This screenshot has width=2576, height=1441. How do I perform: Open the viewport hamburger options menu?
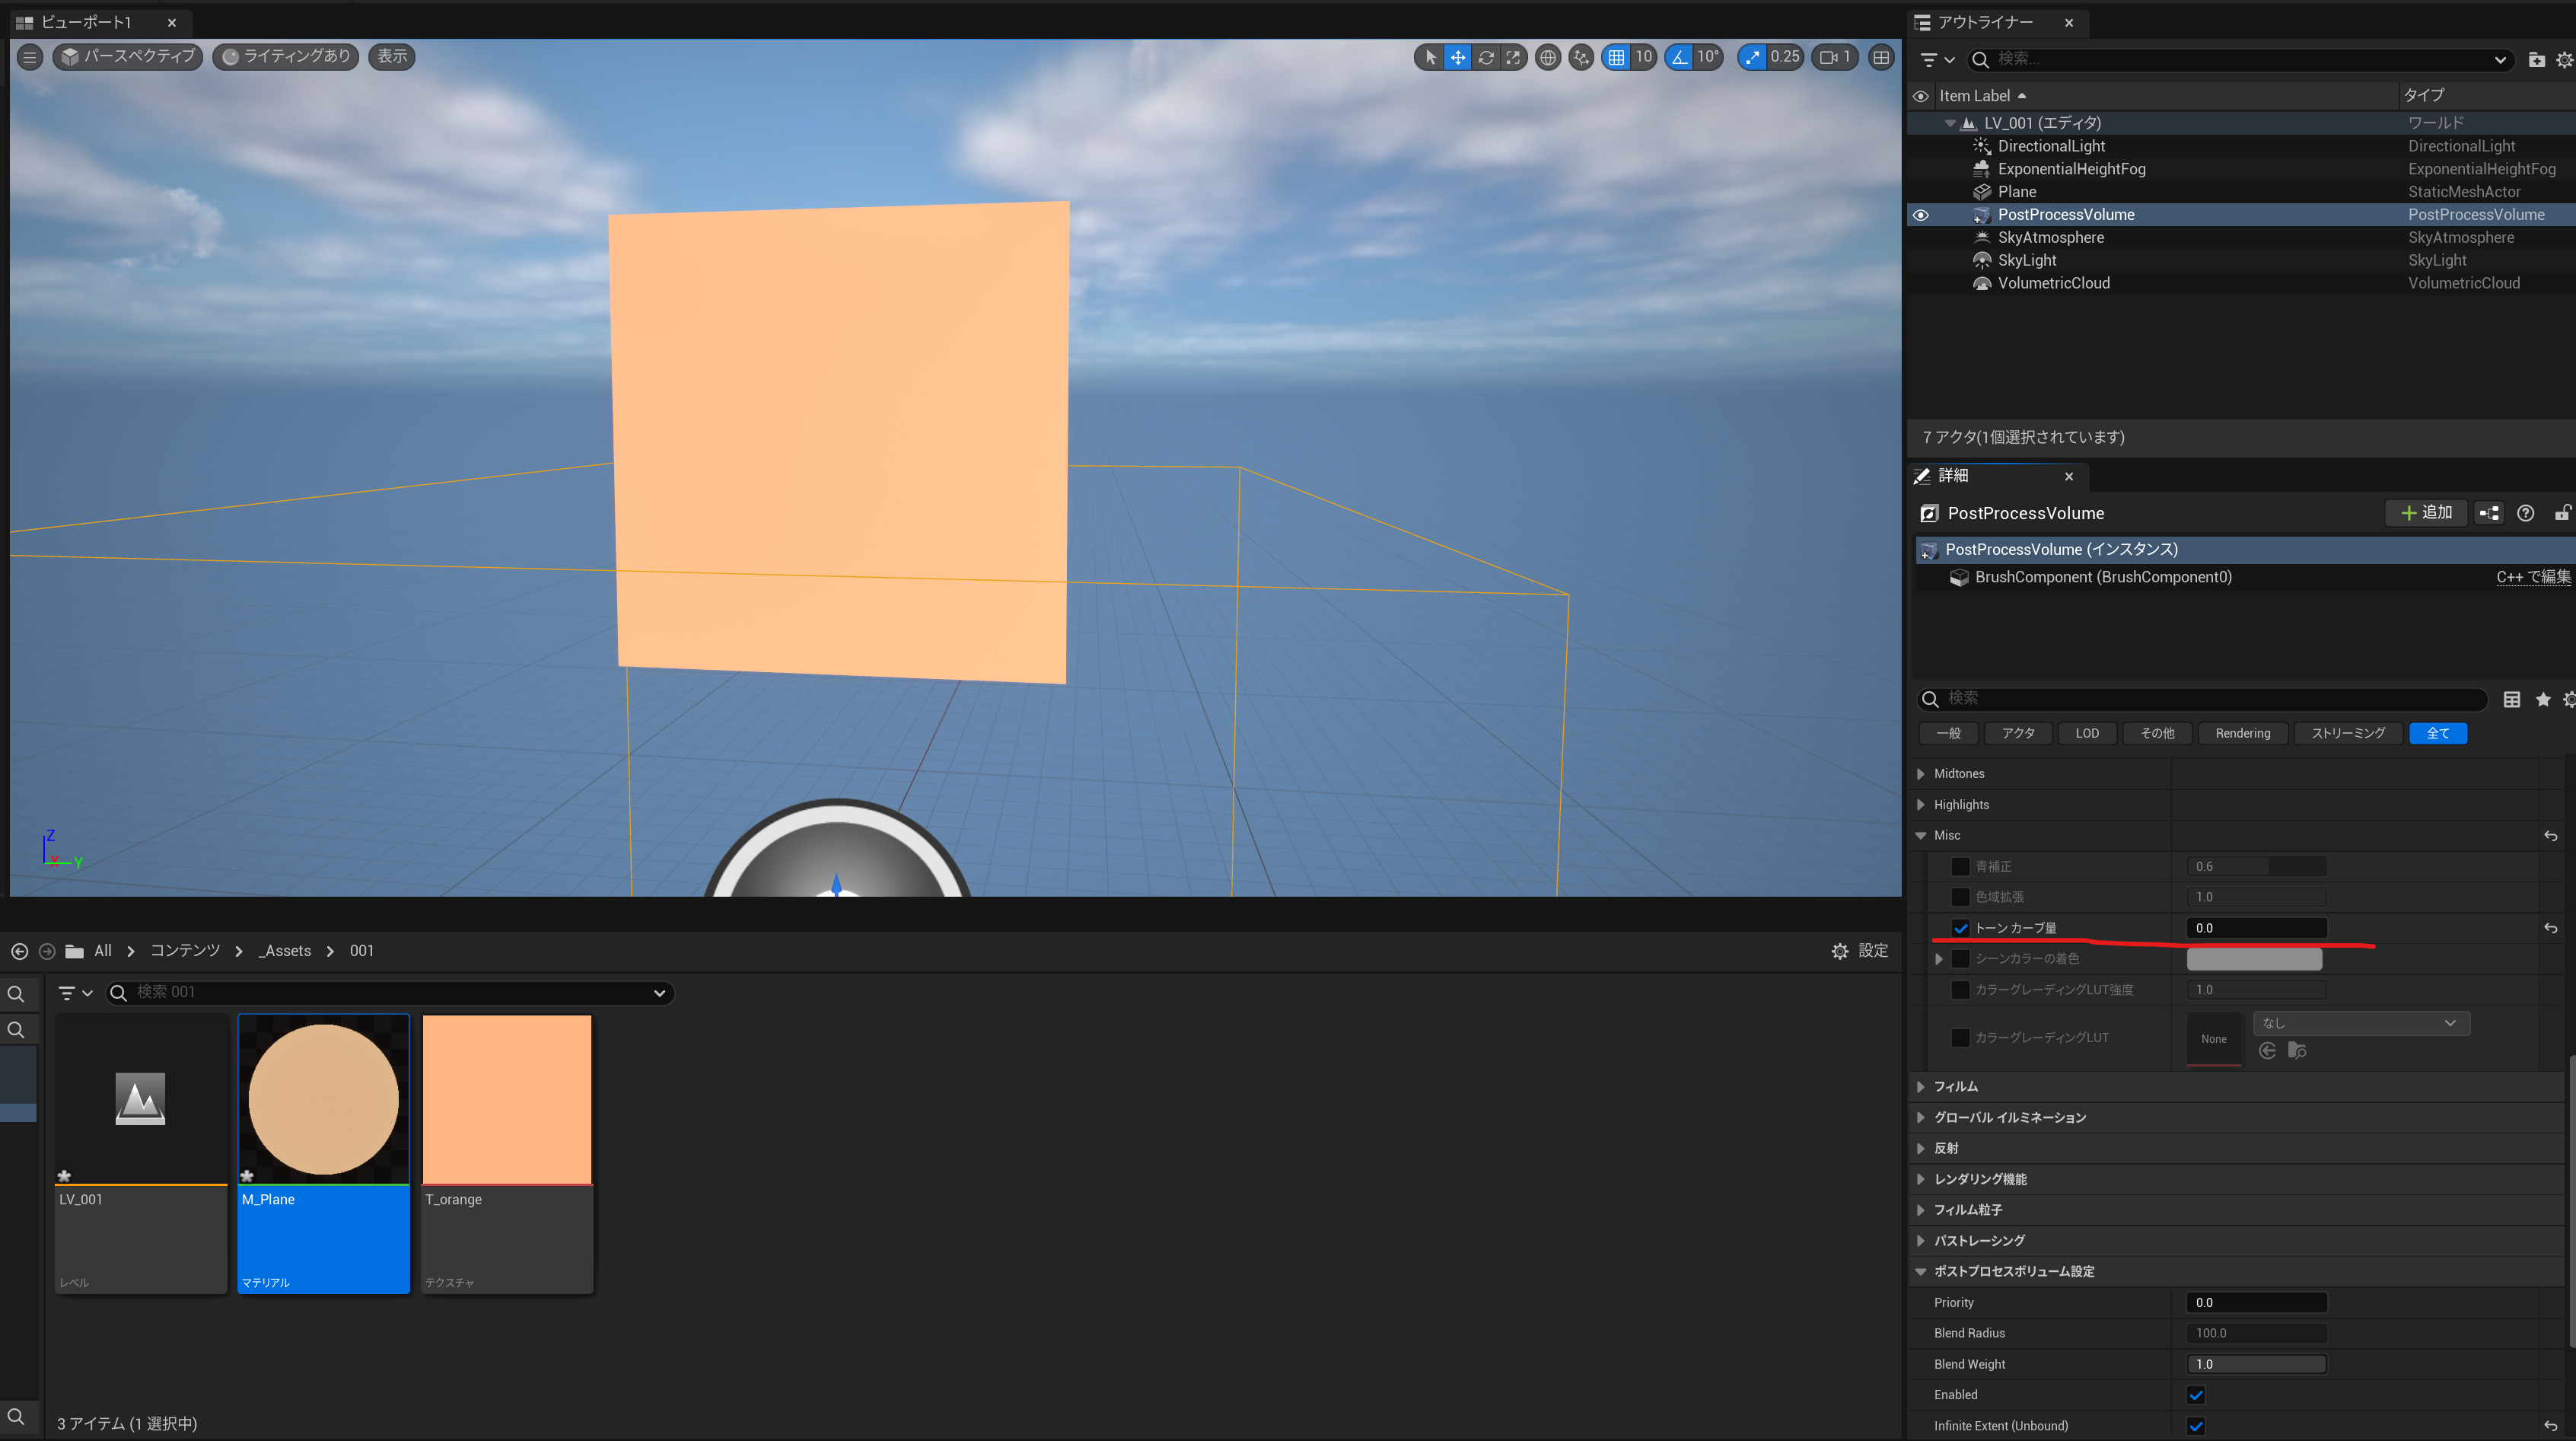point(30,57)
